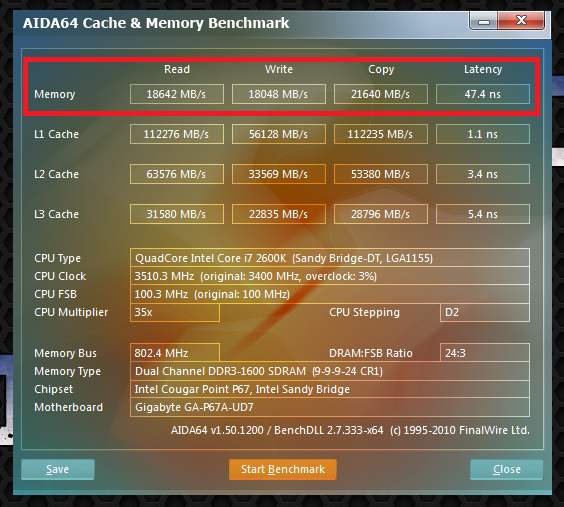Click the Memory Copy 21640 MB/s value
Screen dimensions: 564x507
click(381, 94)
